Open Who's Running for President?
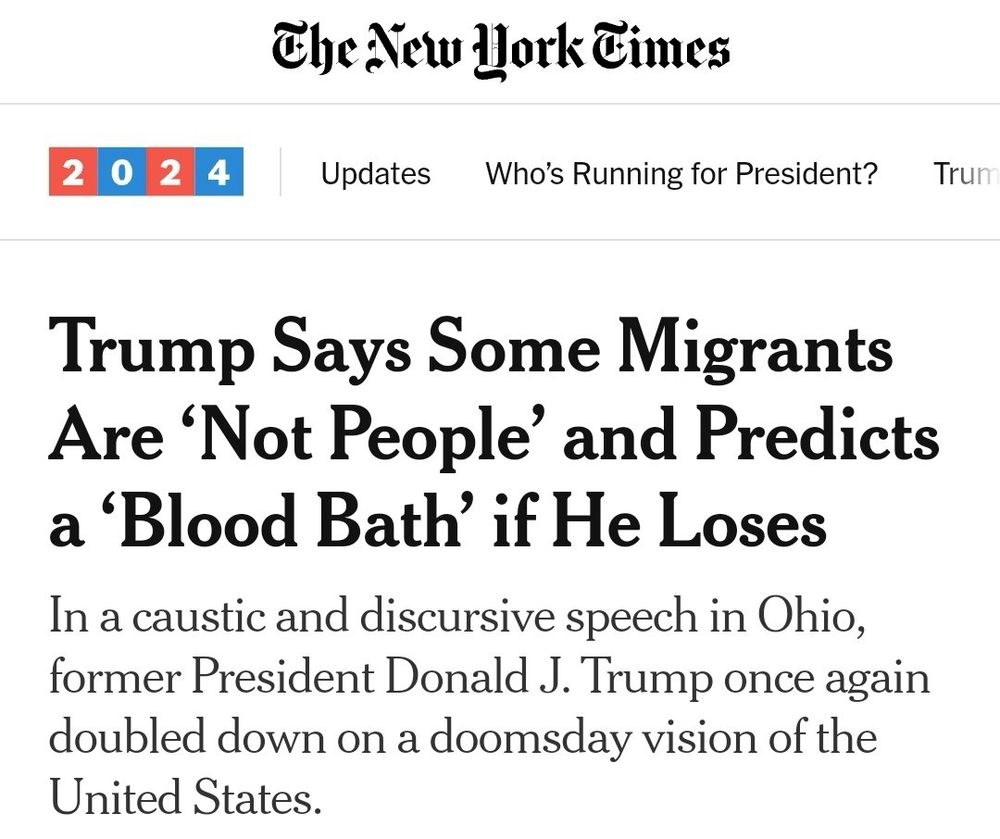This screenshot has height=839, width=1000. pos(682,173)
